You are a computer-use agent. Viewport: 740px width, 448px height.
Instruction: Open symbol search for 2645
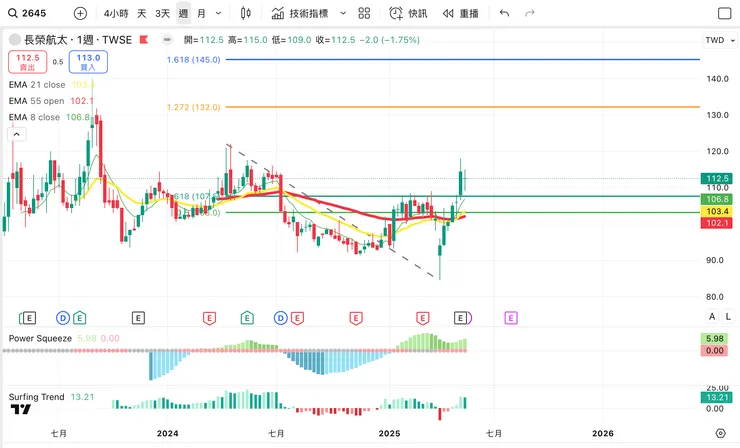click(27, 13)
